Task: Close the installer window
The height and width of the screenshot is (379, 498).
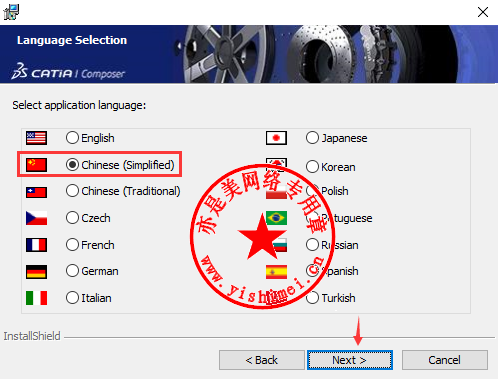Action: [483, 12]
